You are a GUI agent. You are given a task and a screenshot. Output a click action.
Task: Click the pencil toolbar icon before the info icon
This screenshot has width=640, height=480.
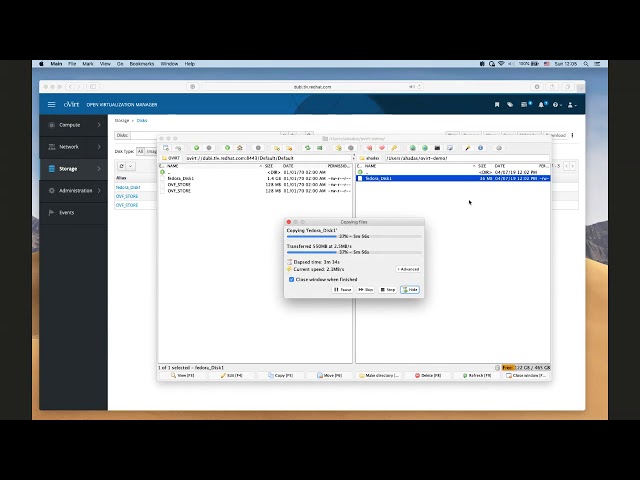pyautogui.click(x=468, y=148)
